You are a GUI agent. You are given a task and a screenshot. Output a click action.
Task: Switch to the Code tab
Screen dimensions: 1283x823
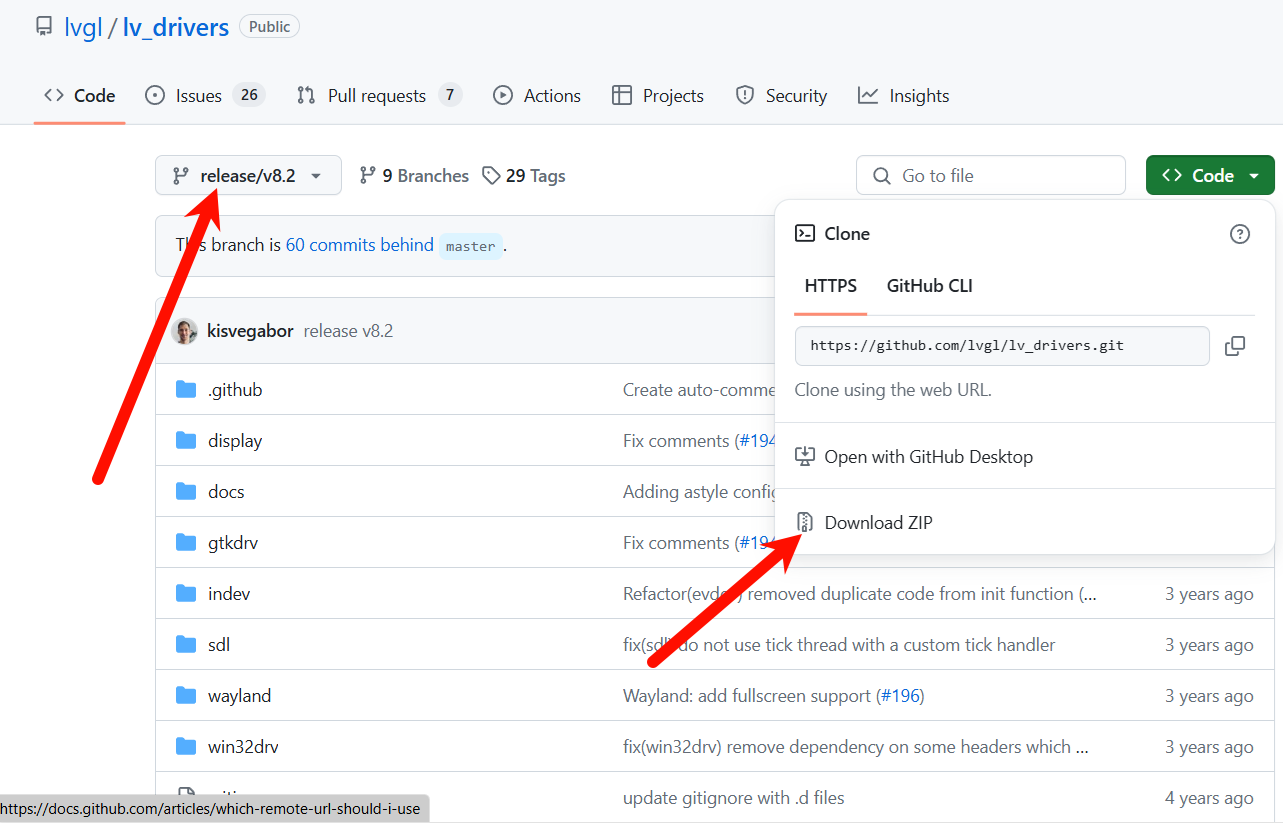click(79, 96)
